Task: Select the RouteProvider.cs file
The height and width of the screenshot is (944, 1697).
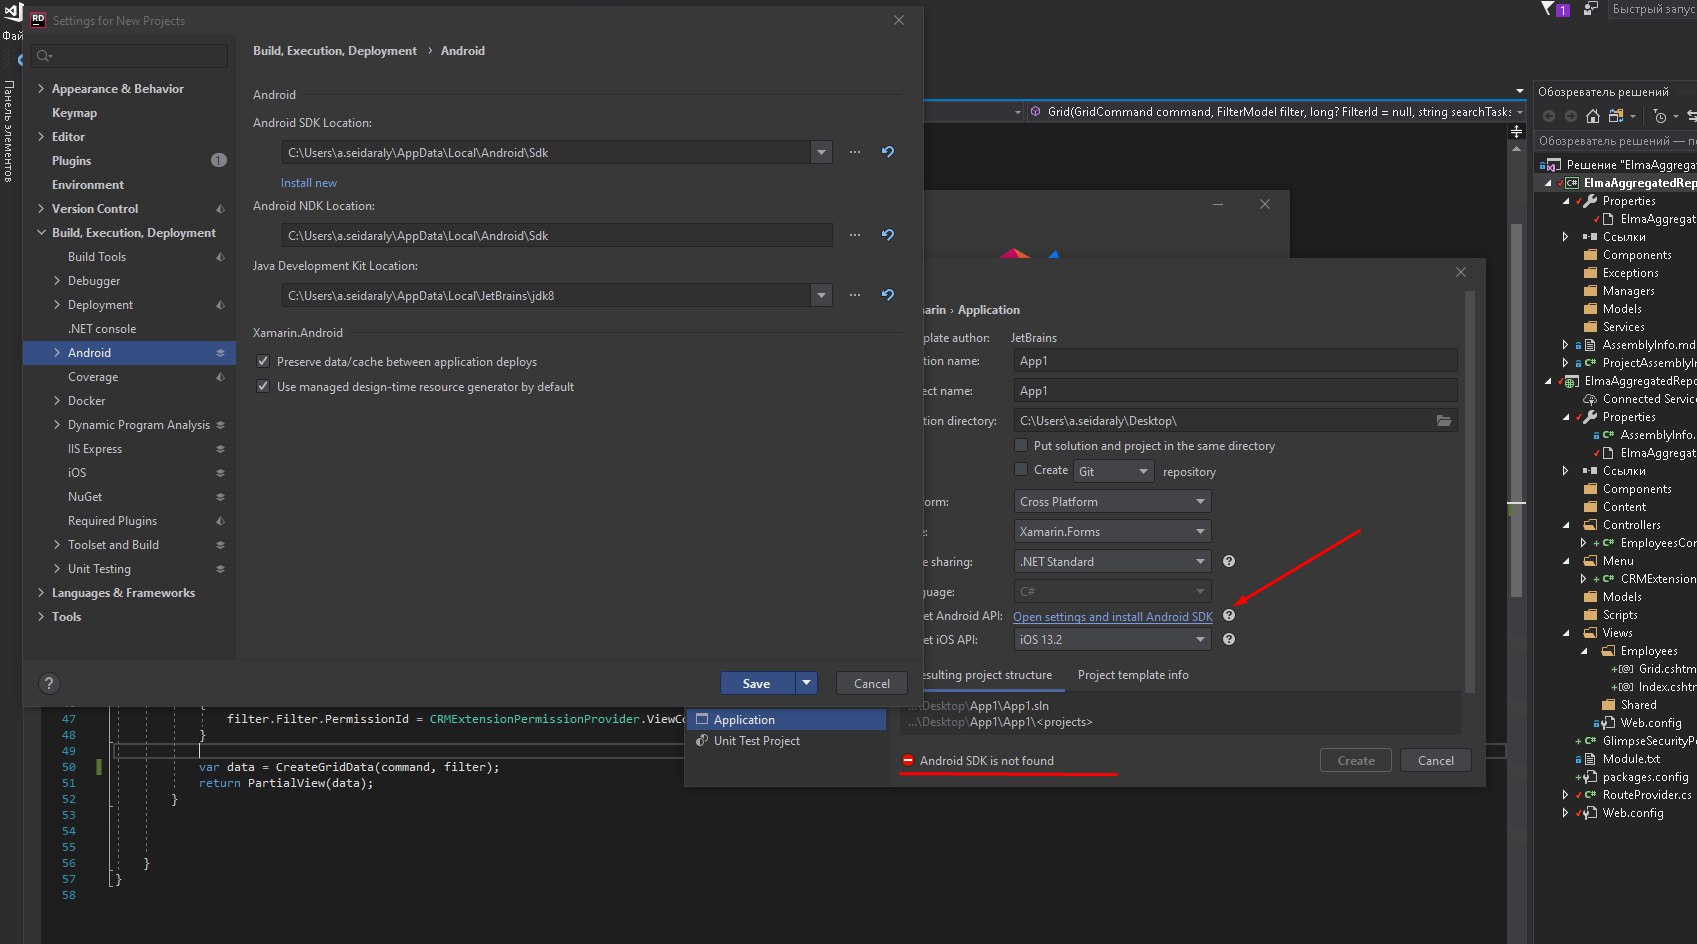Action: (1646, 795)
